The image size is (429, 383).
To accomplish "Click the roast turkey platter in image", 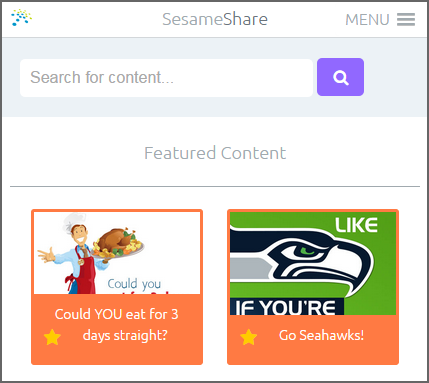I will [119, 243].
